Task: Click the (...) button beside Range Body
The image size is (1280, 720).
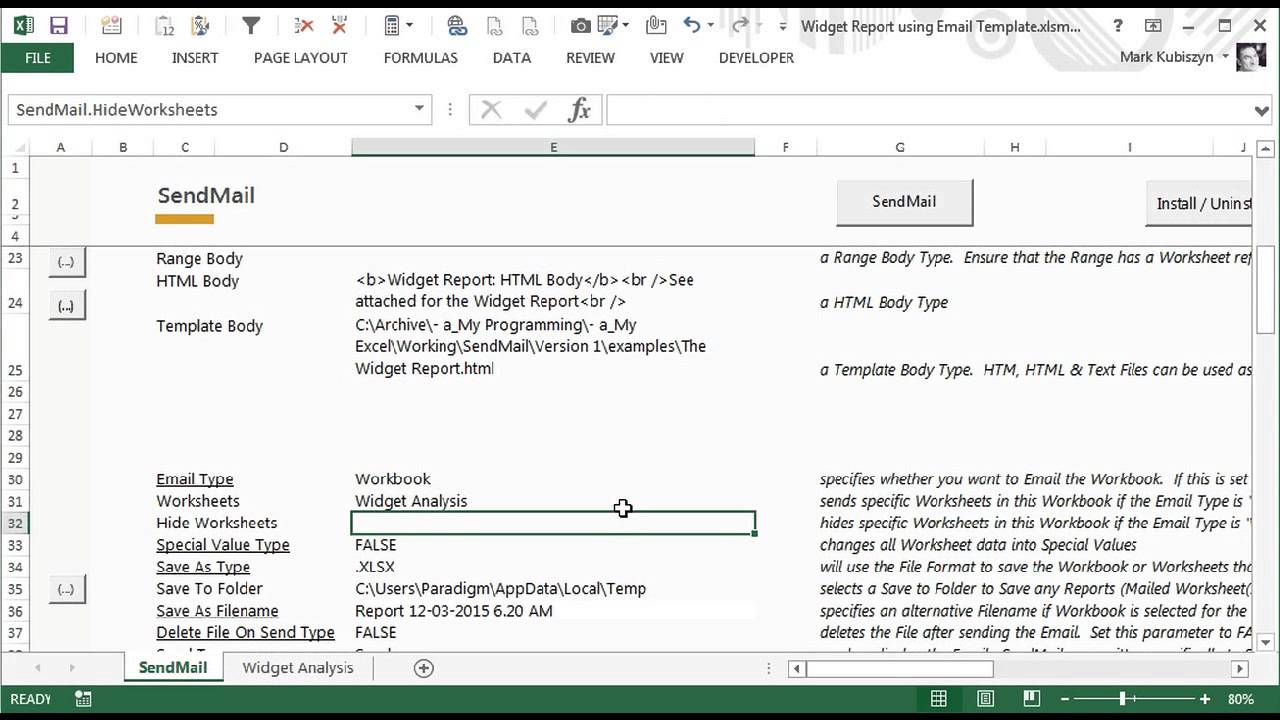Action: click(66, 262)
